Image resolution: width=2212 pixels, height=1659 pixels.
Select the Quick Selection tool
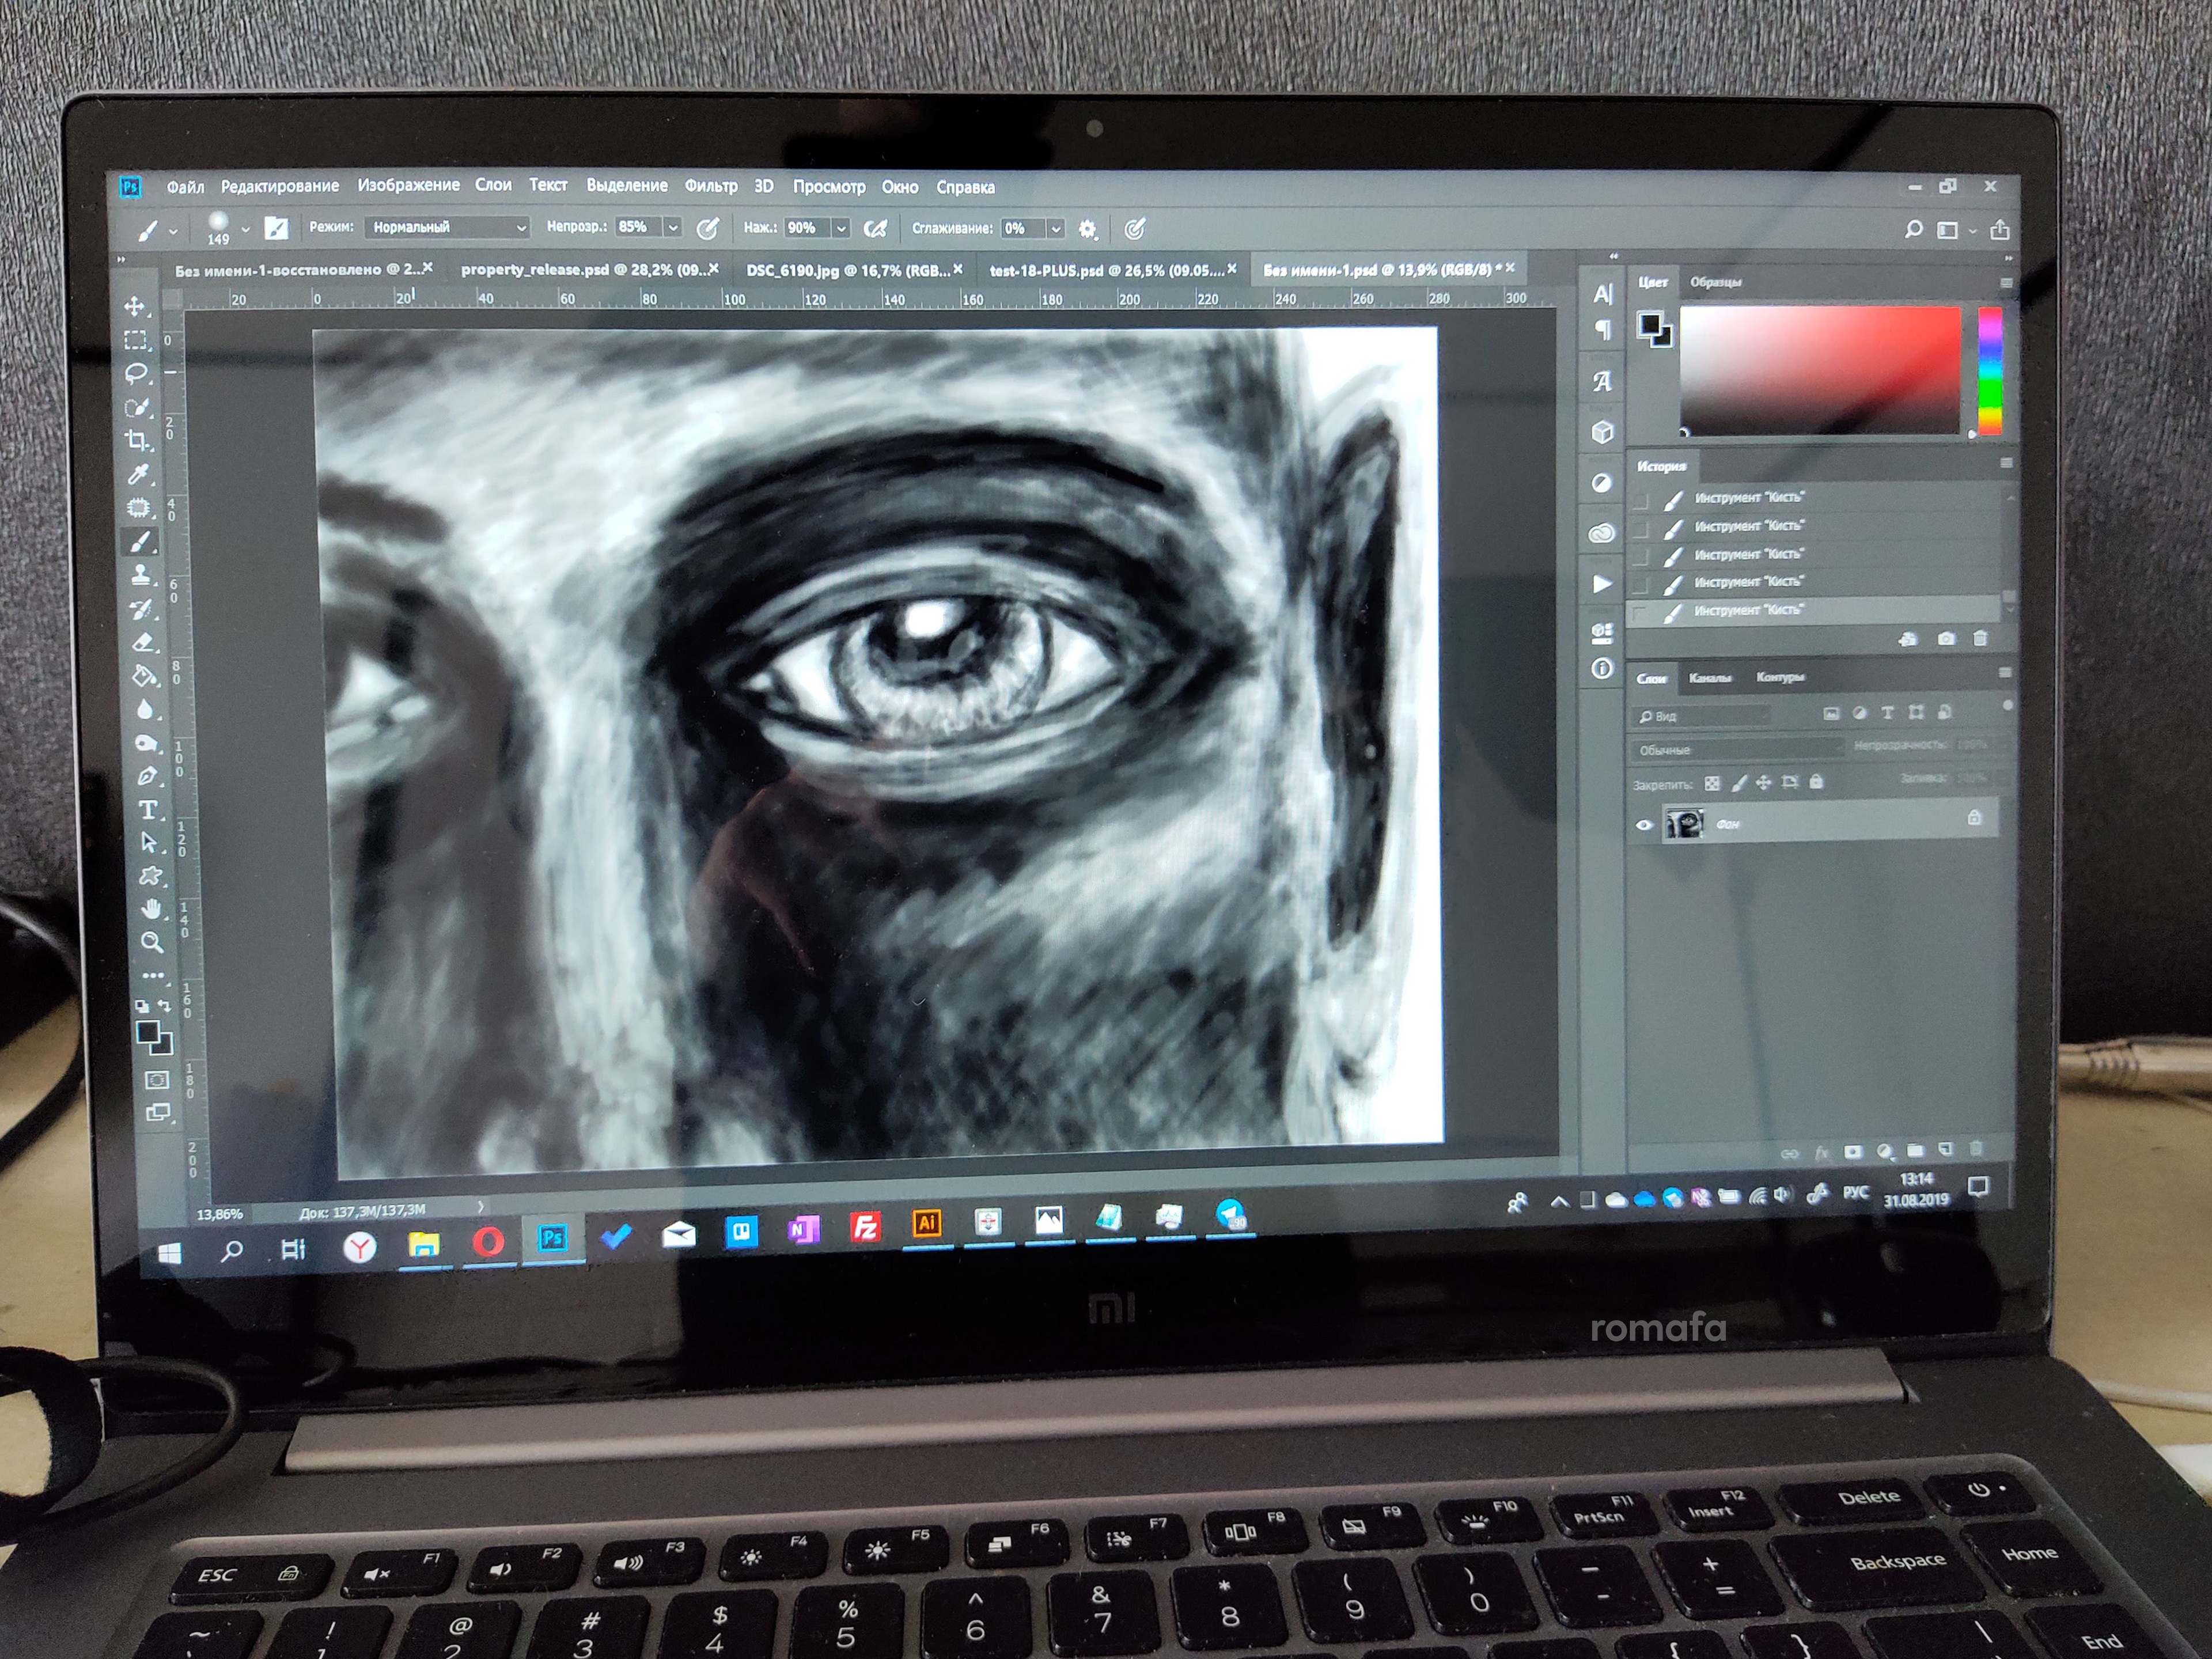click(x=137, y=407)
